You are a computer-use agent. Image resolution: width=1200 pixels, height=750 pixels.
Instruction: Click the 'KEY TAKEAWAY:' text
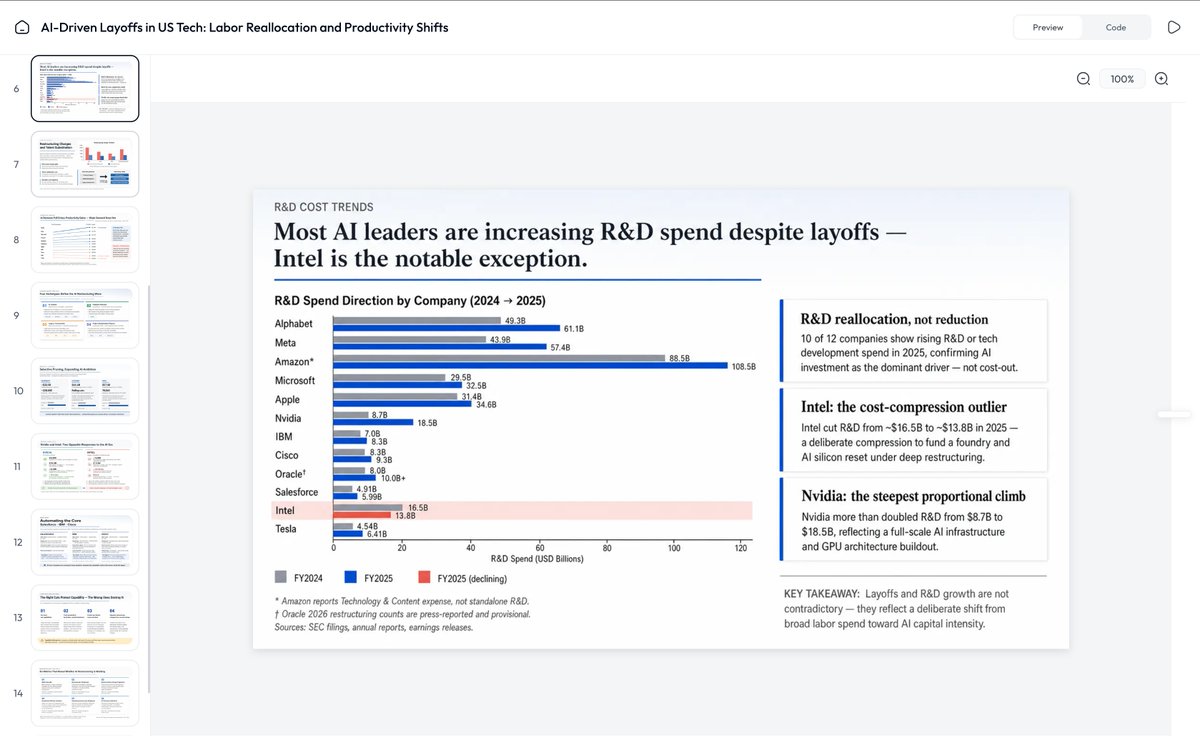(821, 594)
